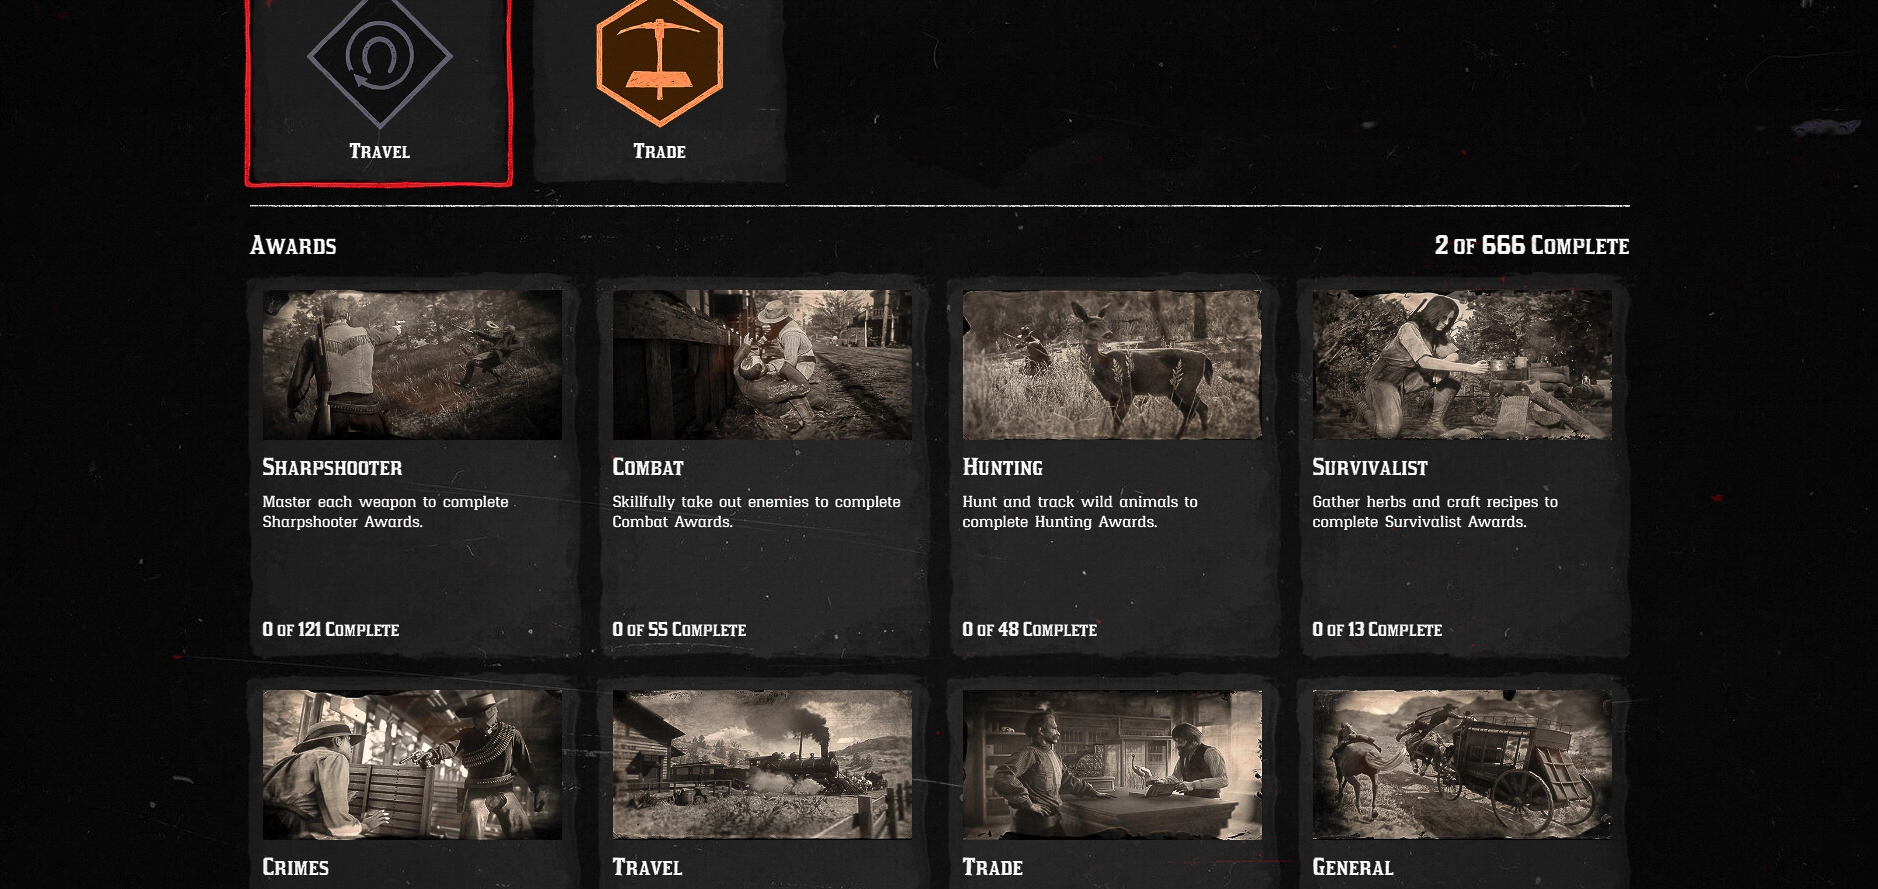
Task: Open the Trade shop counter thumbnail
Action: [x=1112, y=765]
